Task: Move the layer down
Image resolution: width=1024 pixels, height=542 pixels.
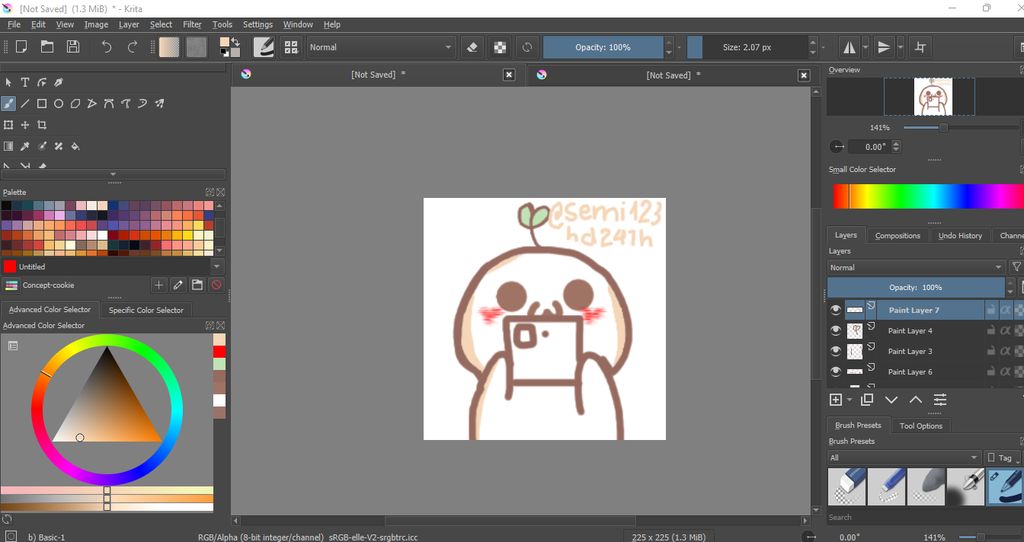Action: point(891,400)
